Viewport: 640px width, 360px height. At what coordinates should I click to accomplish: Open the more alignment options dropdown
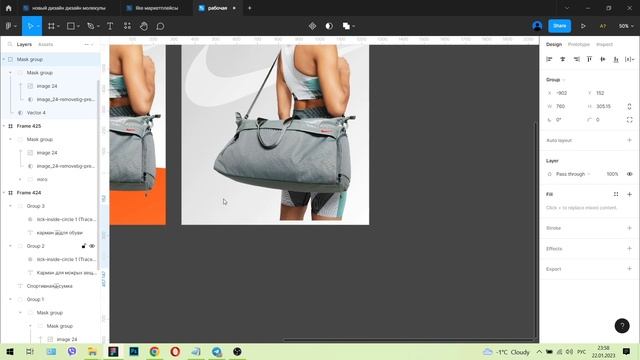pyautogui.click(x=629, y=59)
